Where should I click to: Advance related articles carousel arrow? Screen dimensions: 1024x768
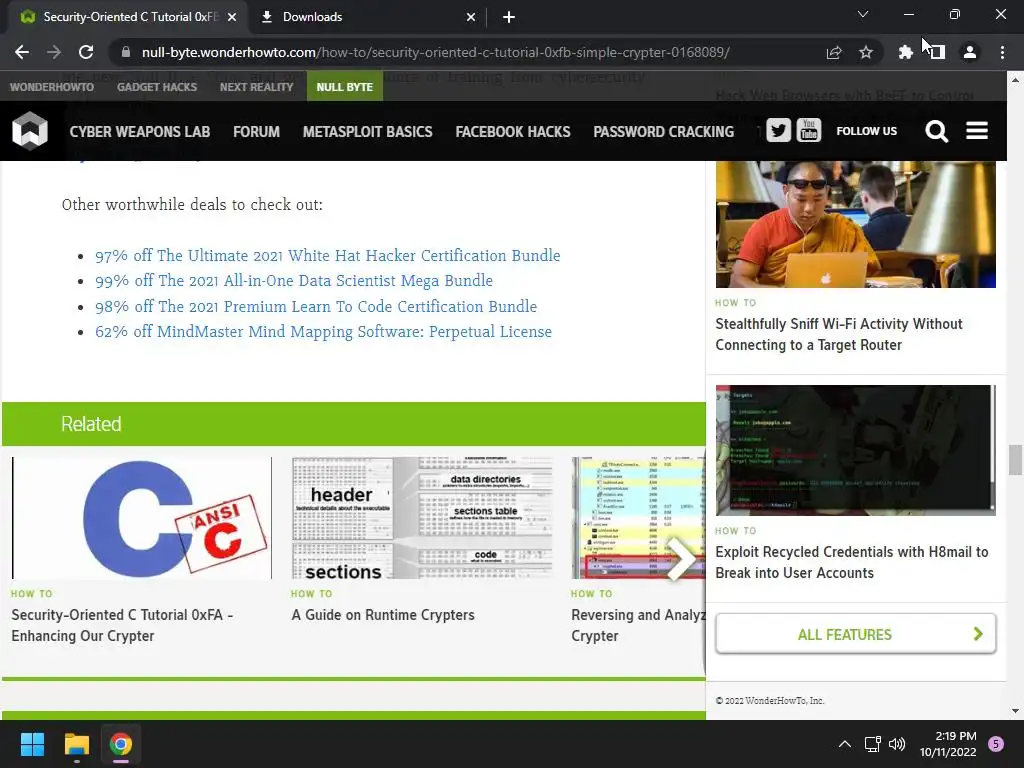coord(681,560)
